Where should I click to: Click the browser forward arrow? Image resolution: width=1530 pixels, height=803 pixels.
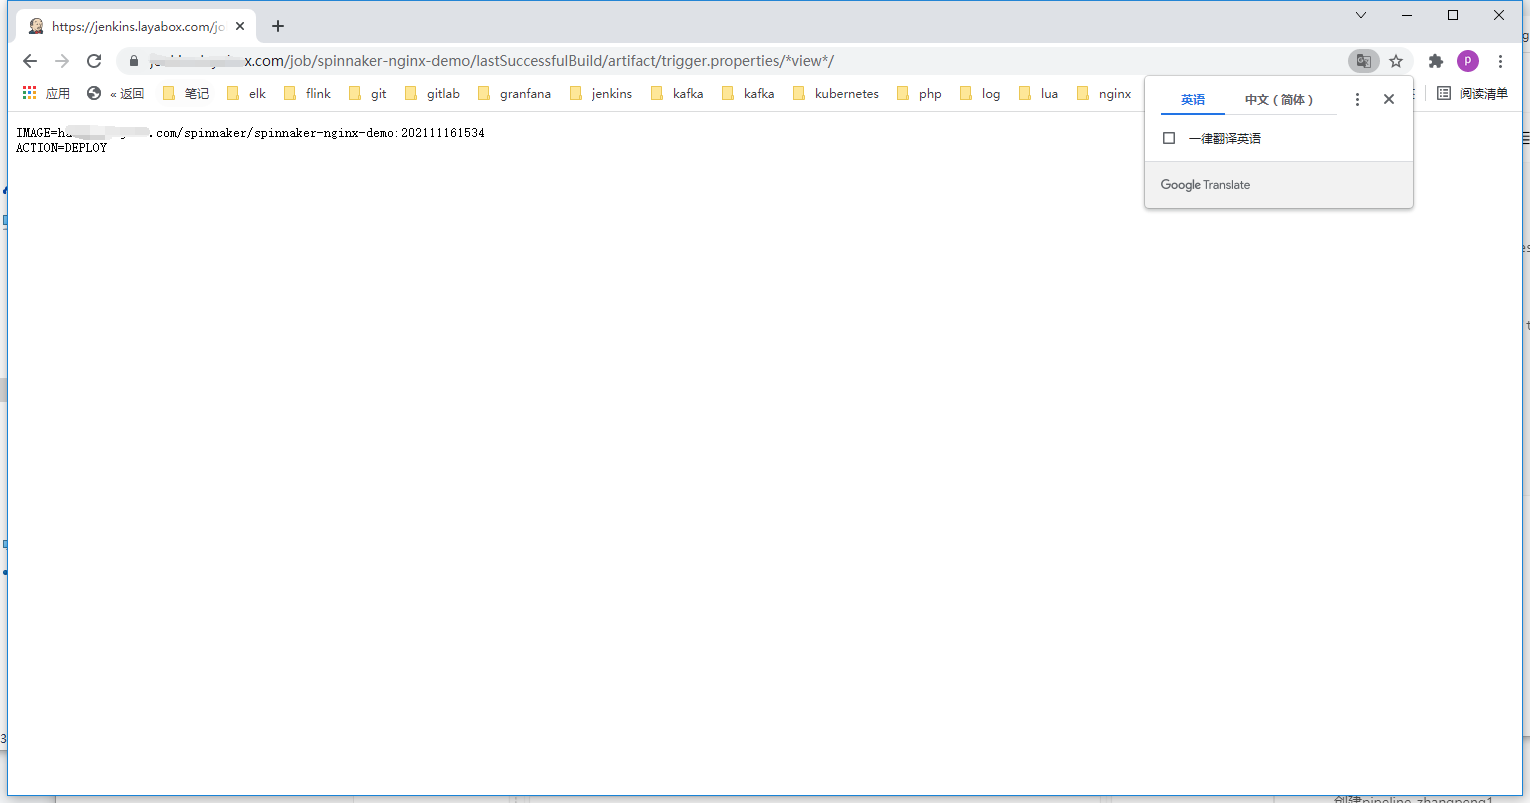tap(62, 61)
